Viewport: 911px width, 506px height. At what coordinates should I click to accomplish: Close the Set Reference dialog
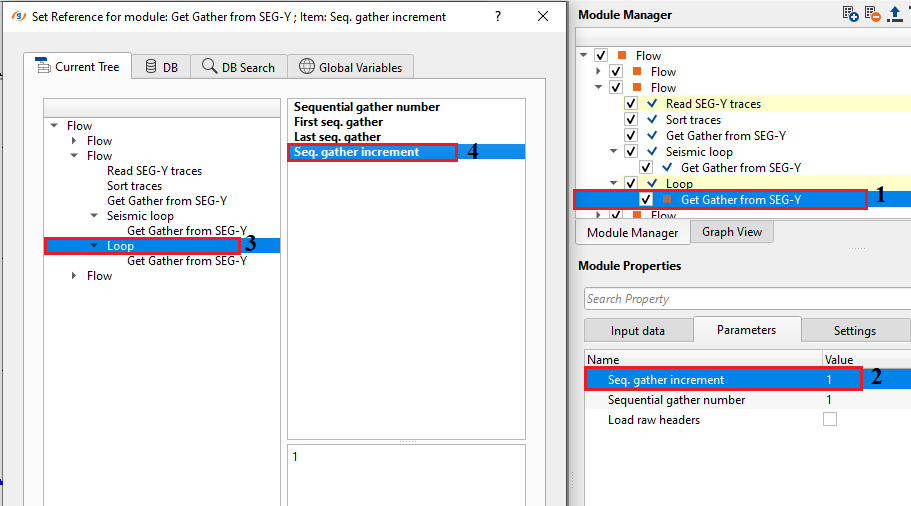click(x=543, y=16)
